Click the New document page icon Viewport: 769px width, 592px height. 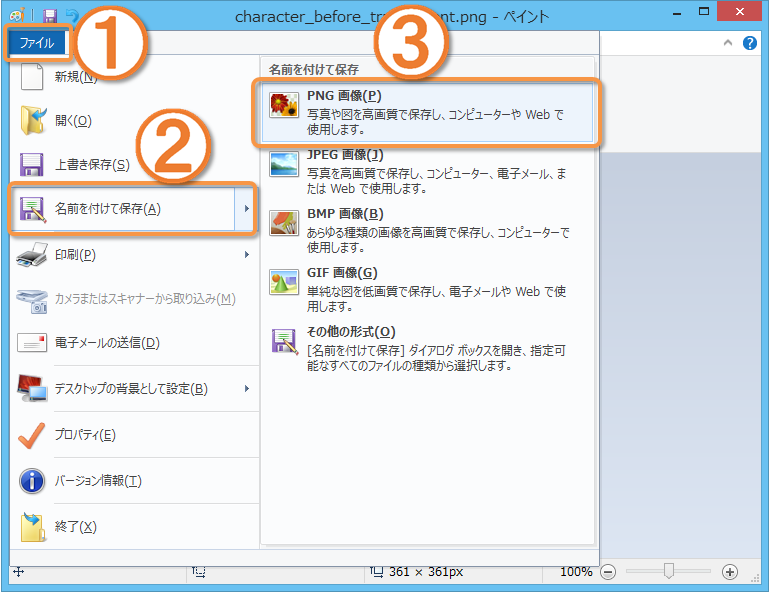33,76
